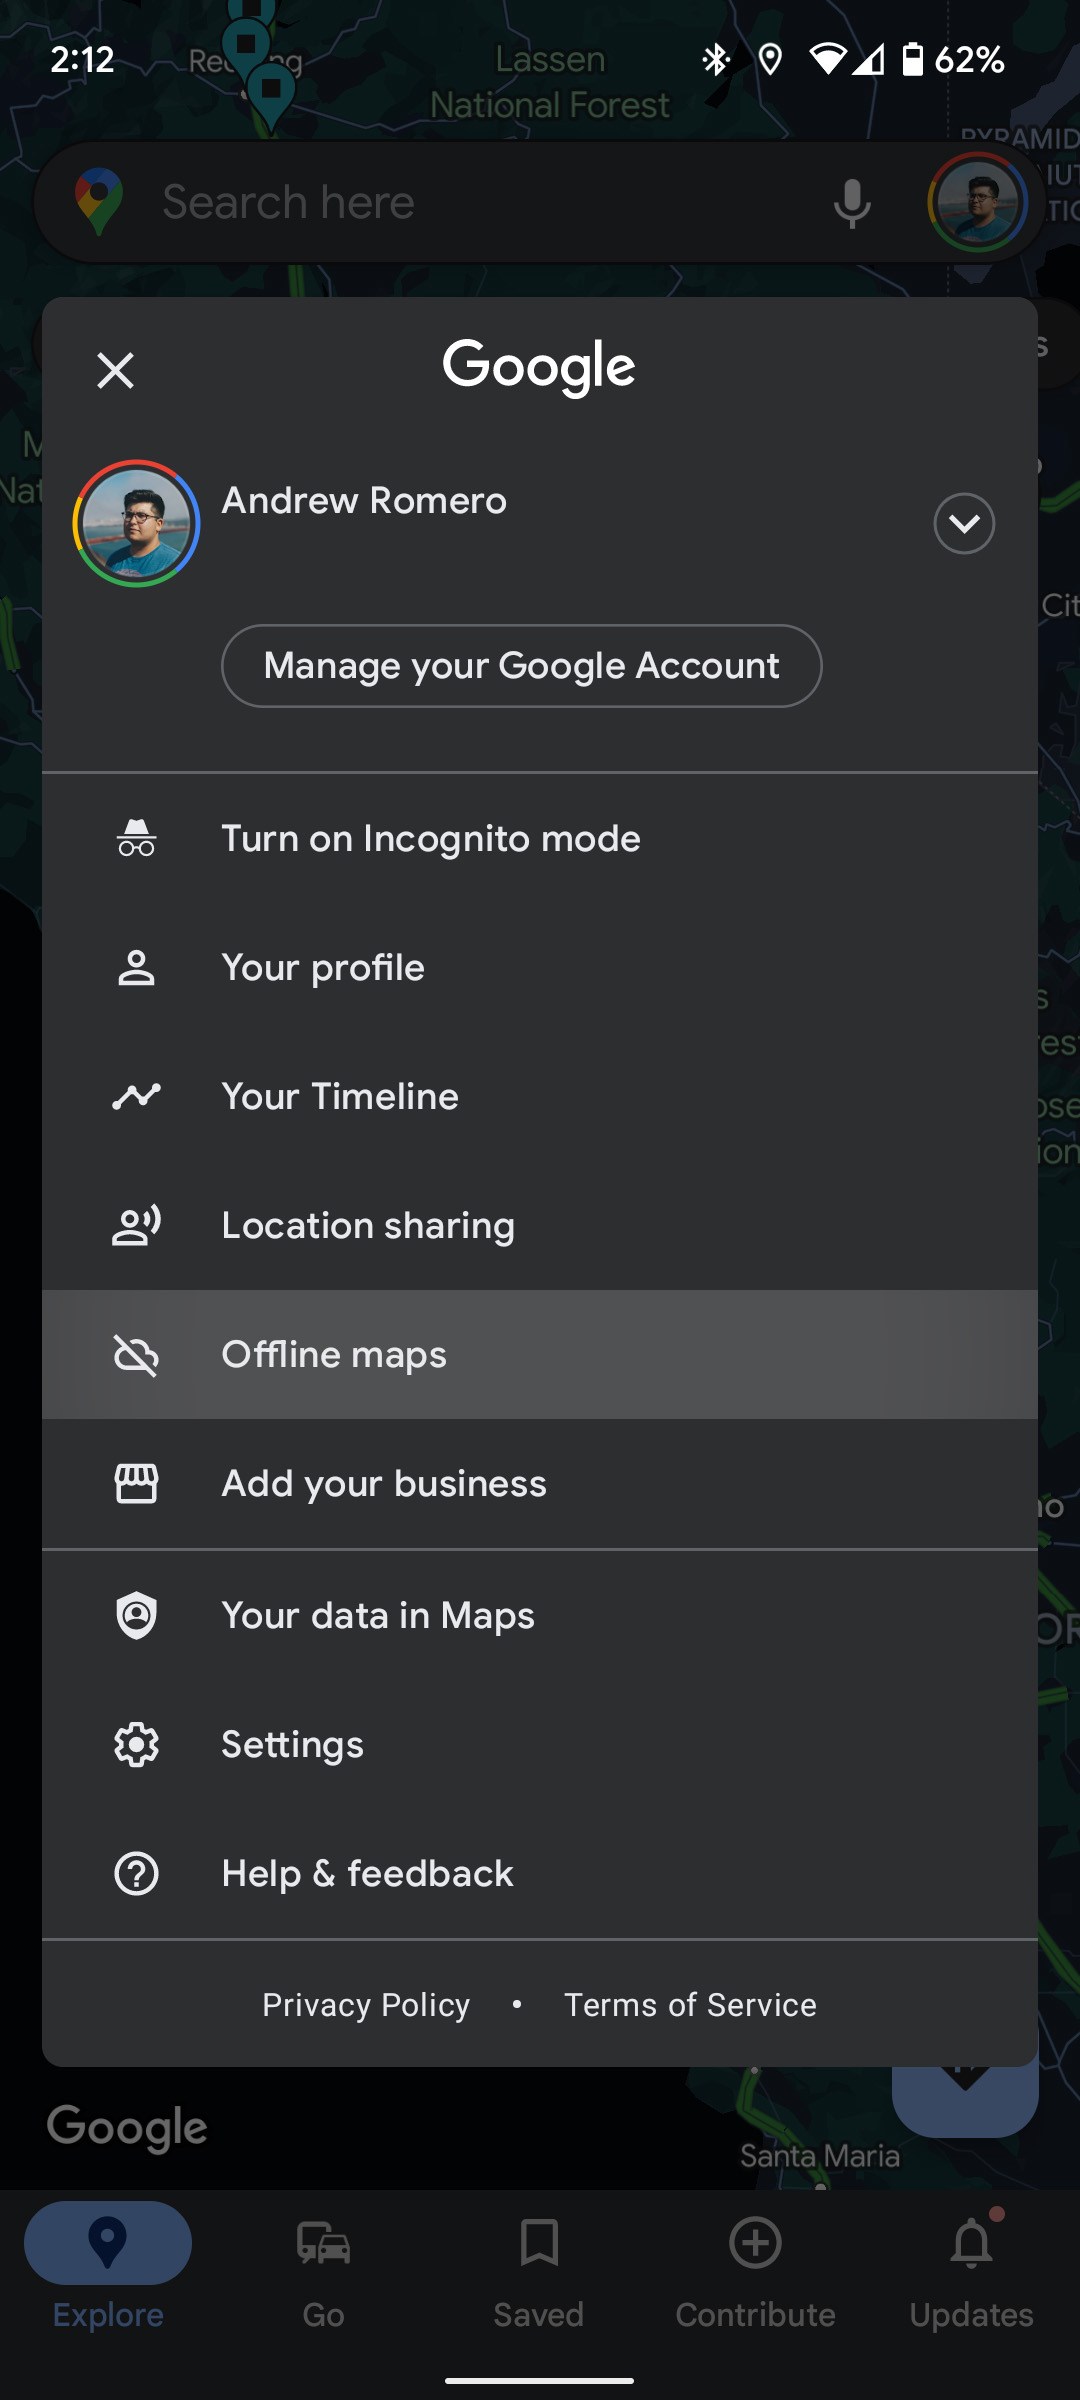Open Location sharing
This screenshot has height=2400, width=1080.
pos(540,1226)
